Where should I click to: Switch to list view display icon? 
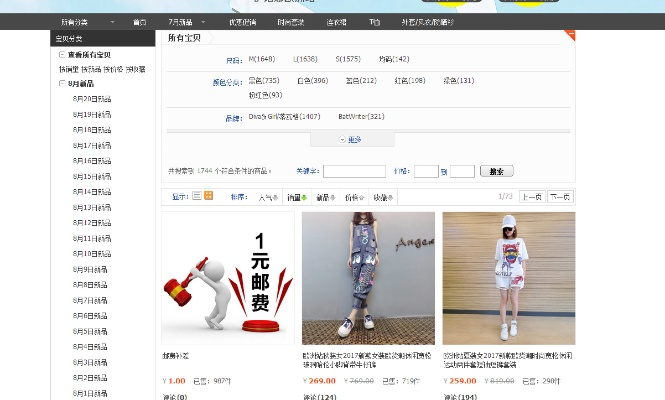(x=196, y=196)
